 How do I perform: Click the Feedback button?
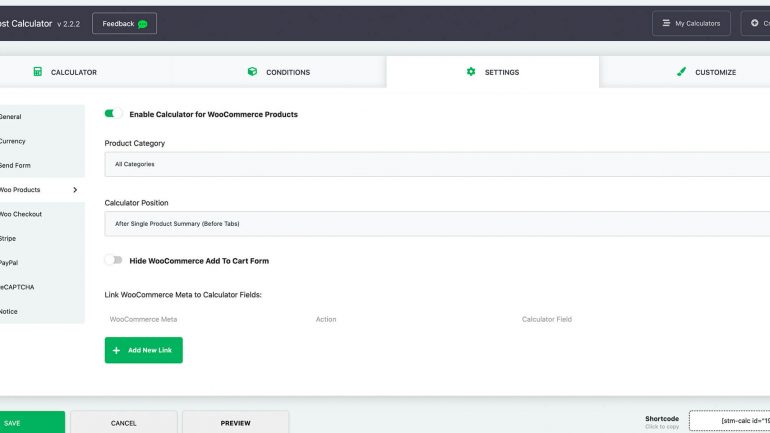[x=124, y=24]
